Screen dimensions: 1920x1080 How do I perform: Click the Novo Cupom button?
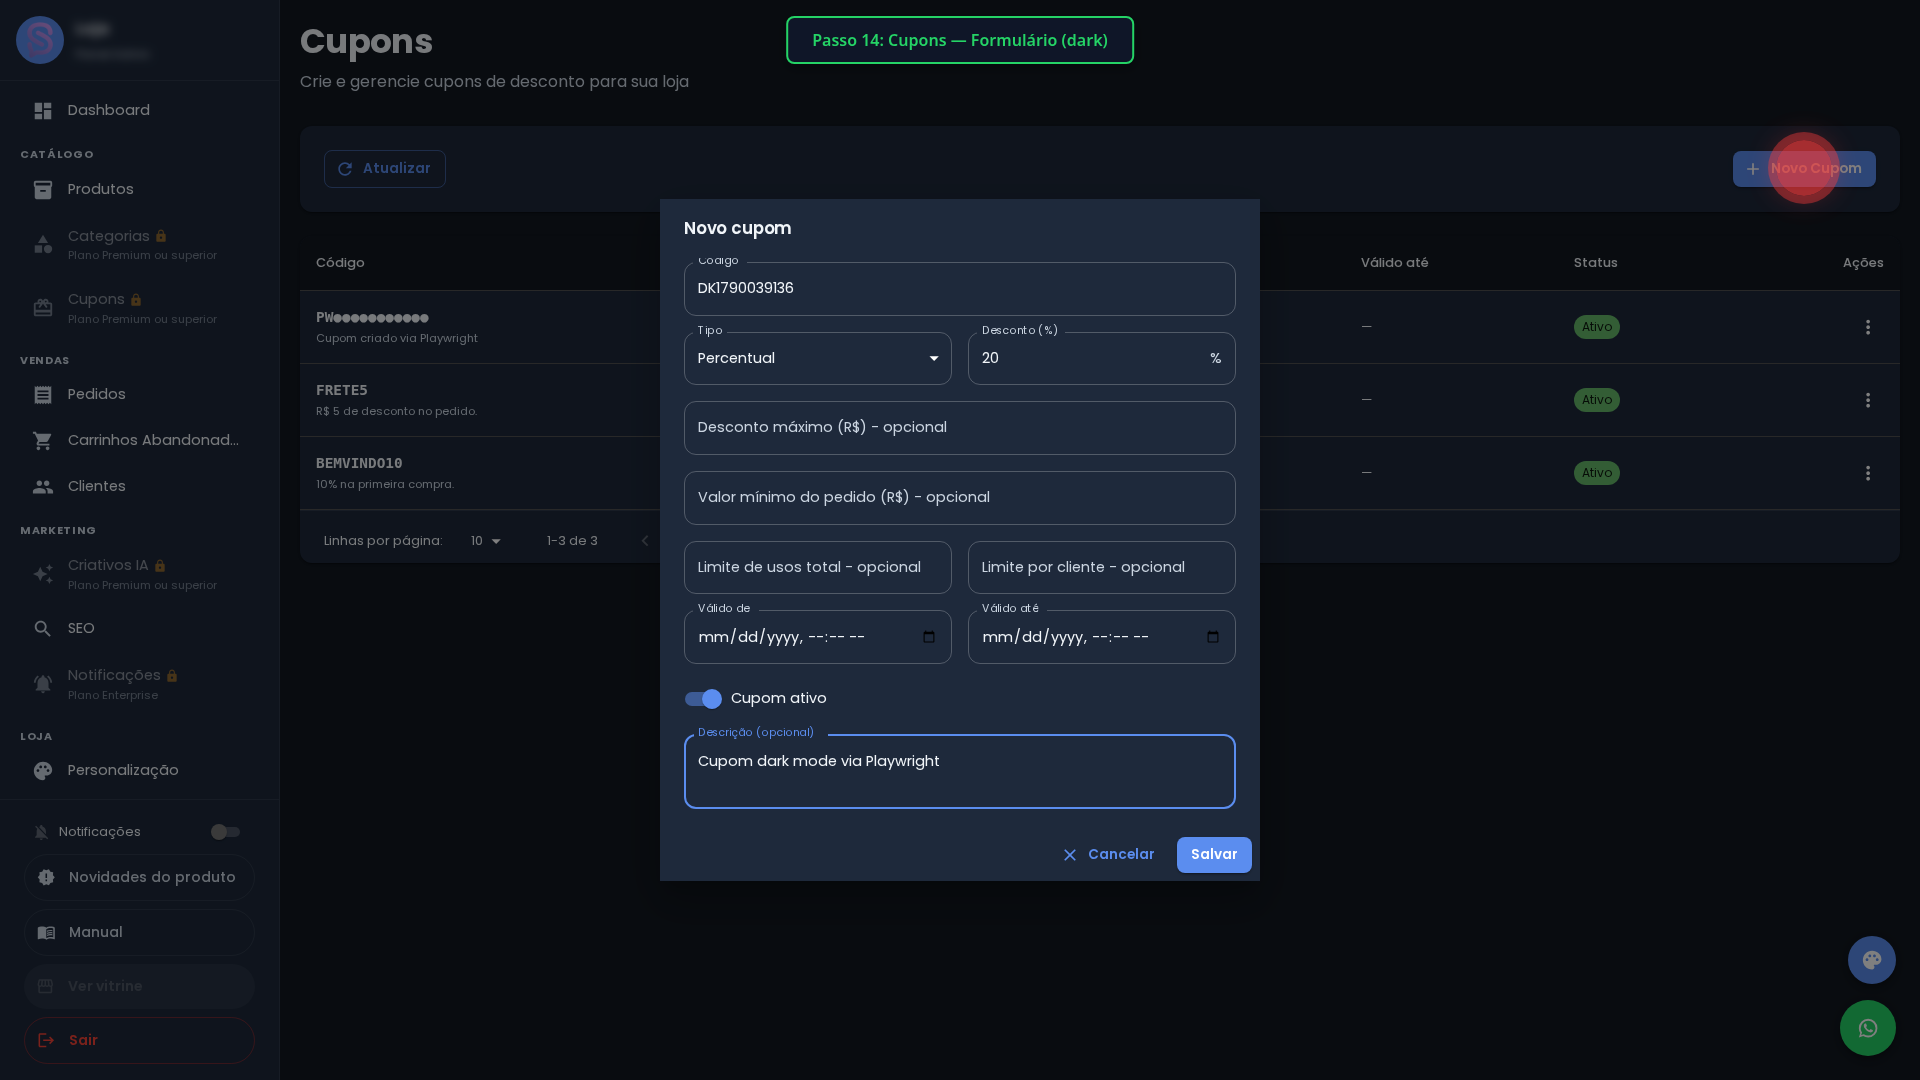point(1804,169)
